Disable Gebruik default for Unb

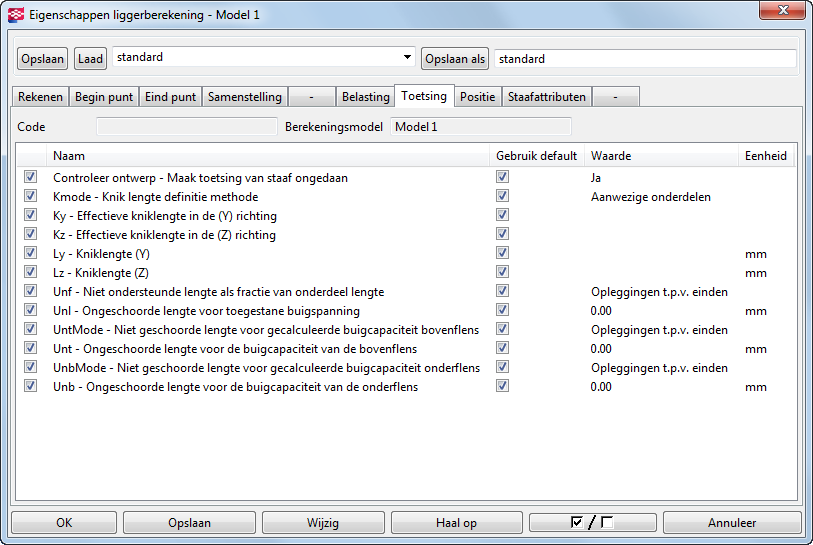502,386
